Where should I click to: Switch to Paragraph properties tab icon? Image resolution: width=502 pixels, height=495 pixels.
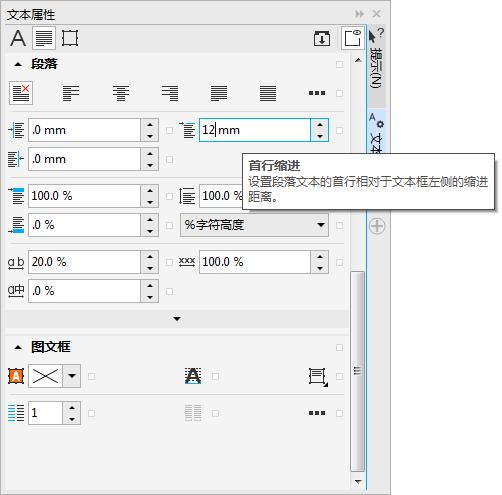coord(44,38)
